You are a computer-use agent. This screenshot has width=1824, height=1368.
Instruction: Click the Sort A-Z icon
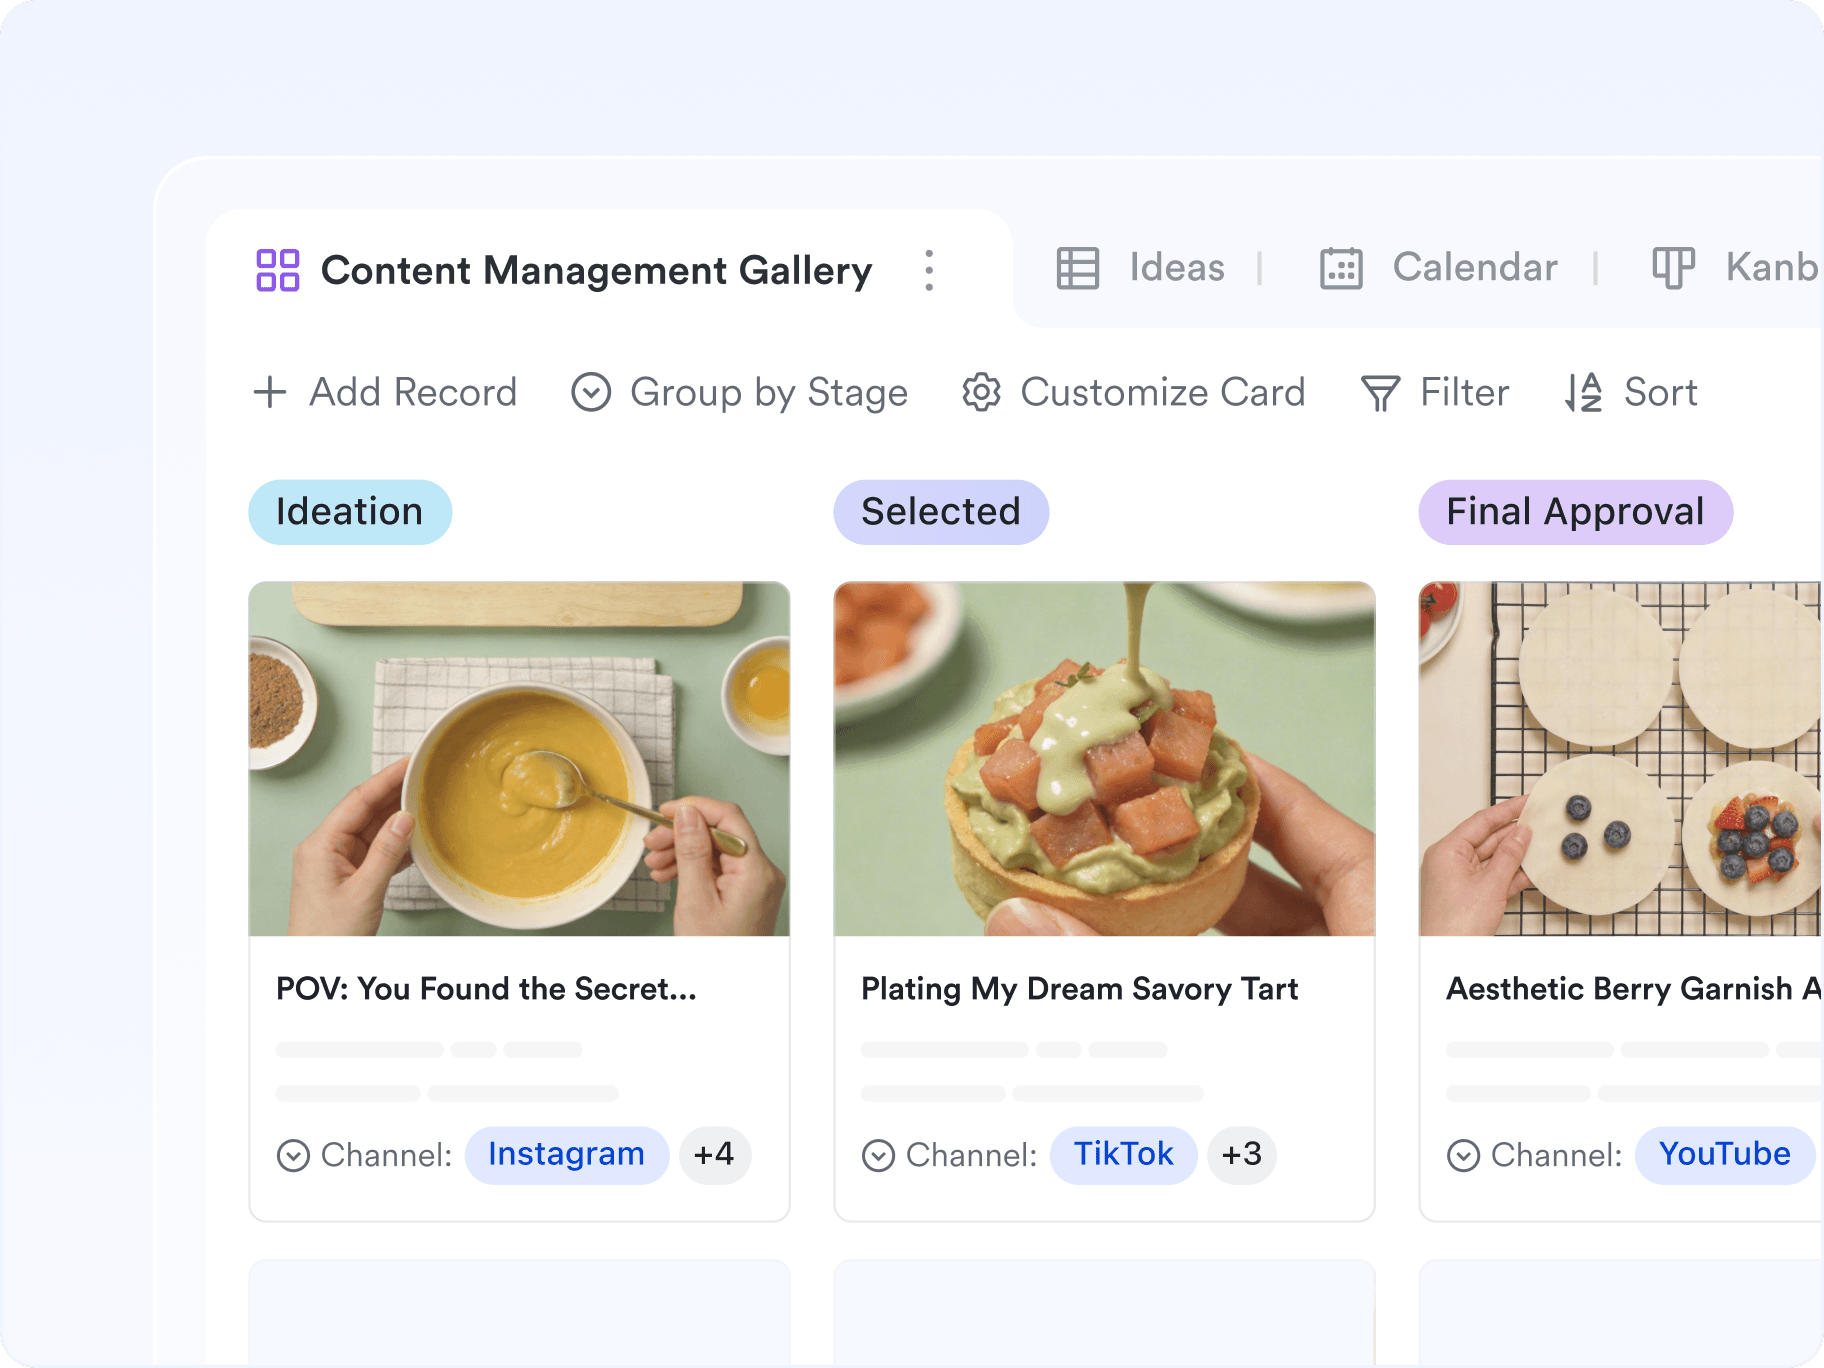1584,392
